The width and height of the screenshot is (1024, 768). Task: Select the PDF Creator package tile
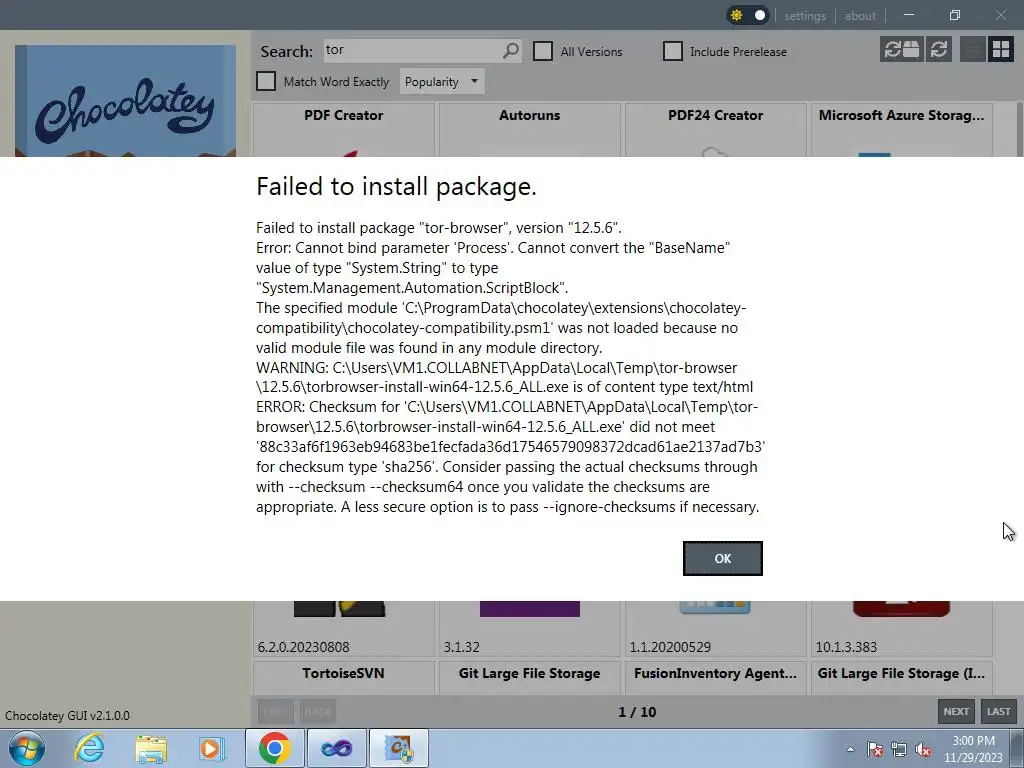(344, 129)
